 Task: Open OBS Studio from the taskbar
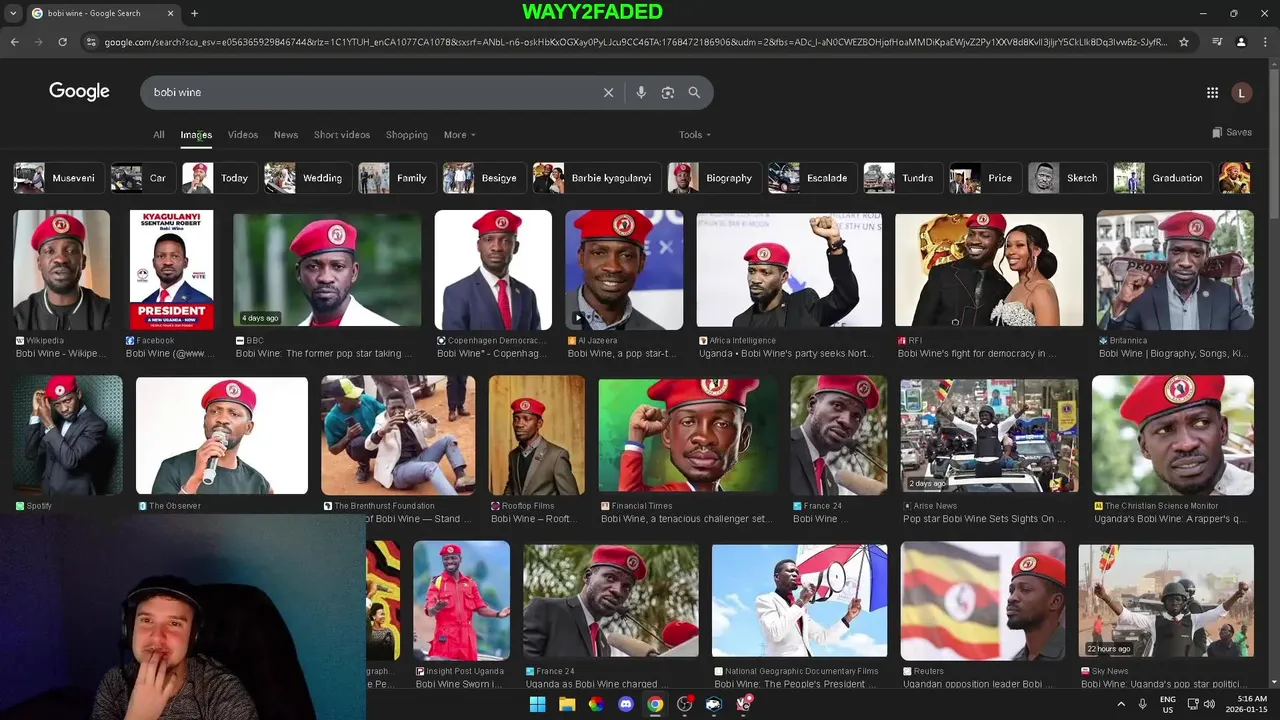tap(685, 704)
